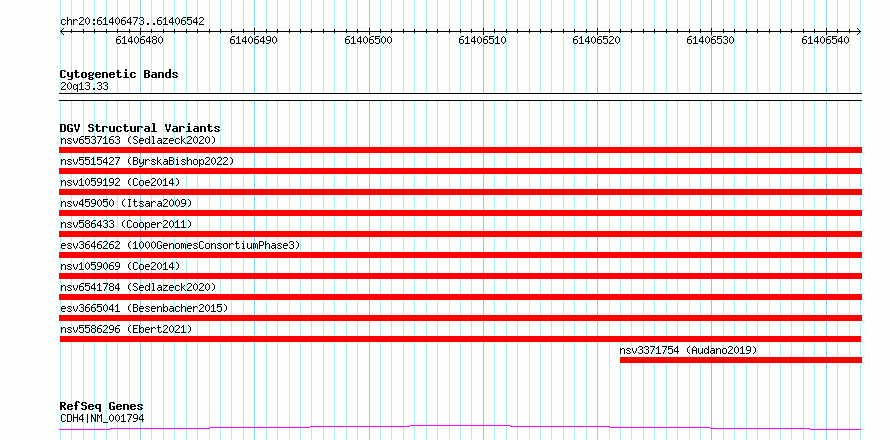Click the DGV Structural Variants track title
Image resolution: width=890 pixels, height=440 pixels.
tap(140, 128)
